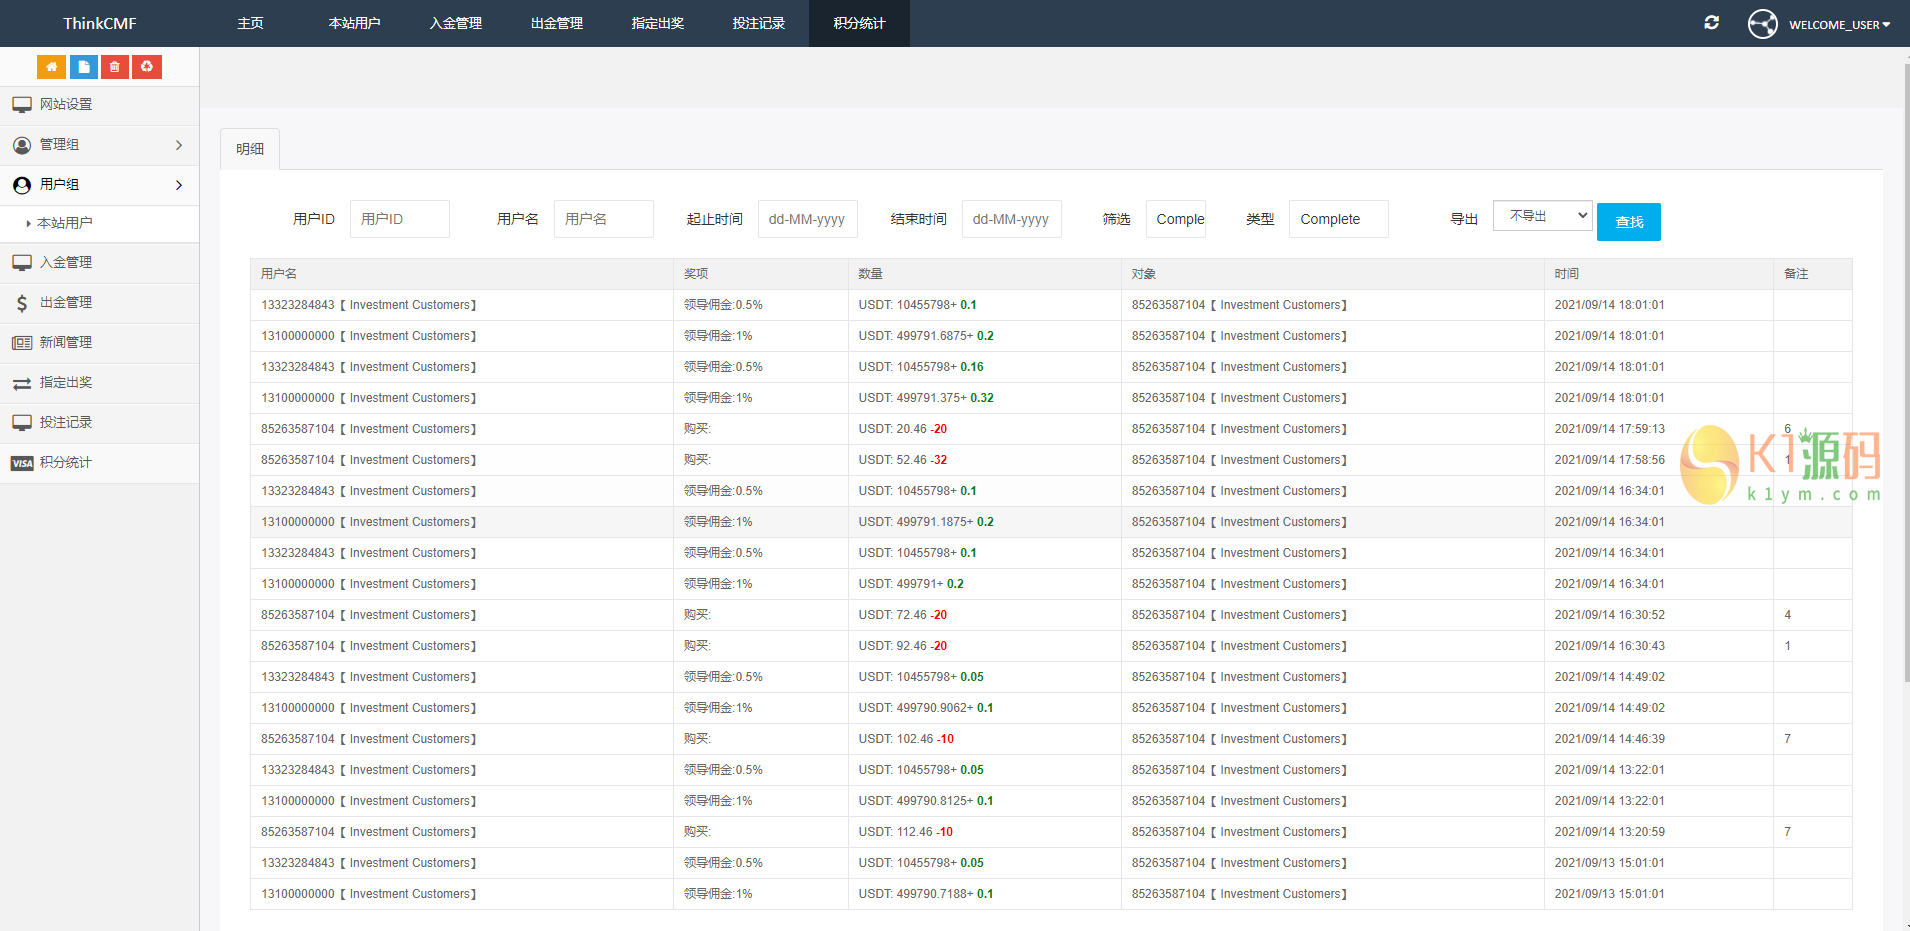Click the red trash icon button
Image resolution: width=1910 pixels, height=931 pixels.
click(115, 67)
